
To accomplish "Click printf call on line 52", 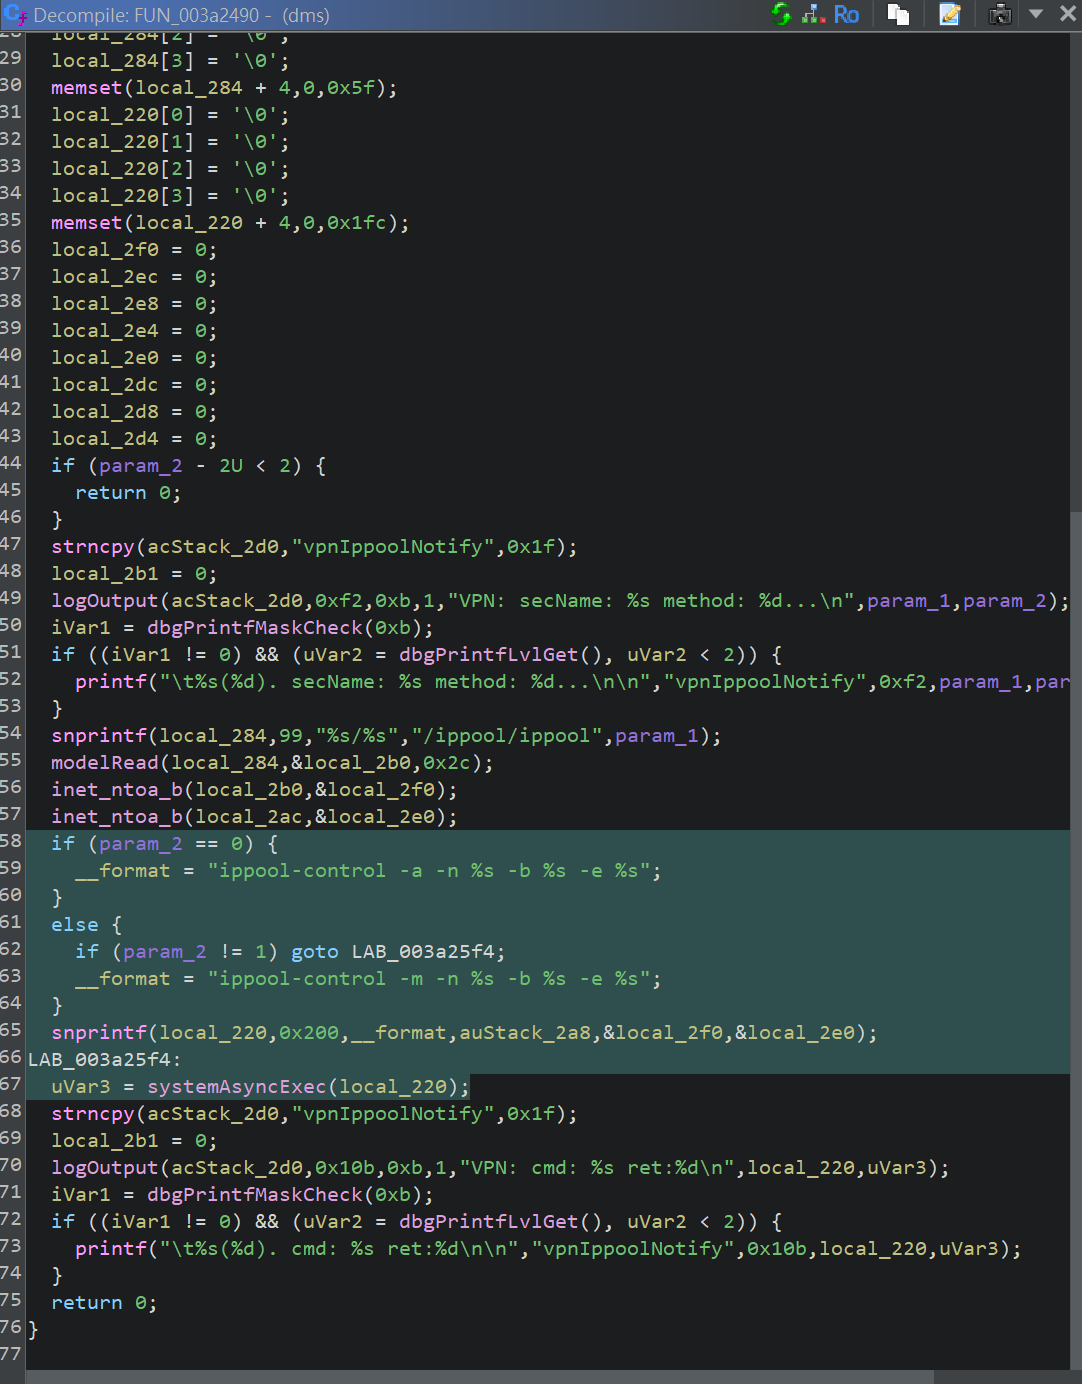I will (x=111, y=682).
